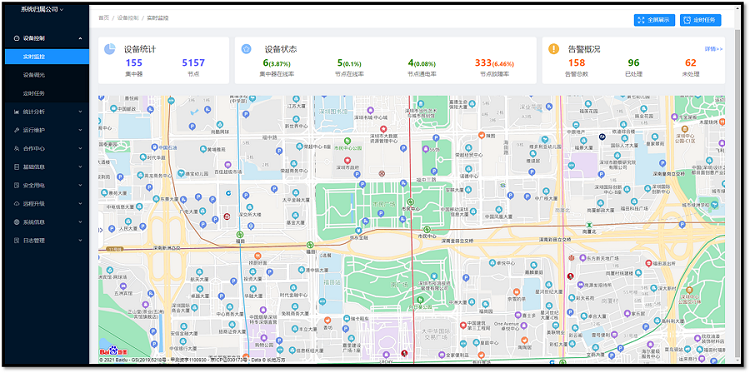This screenshot has width=750, height=373.
Task: Click the 设备状态 card title
Action: pos(281,49)
